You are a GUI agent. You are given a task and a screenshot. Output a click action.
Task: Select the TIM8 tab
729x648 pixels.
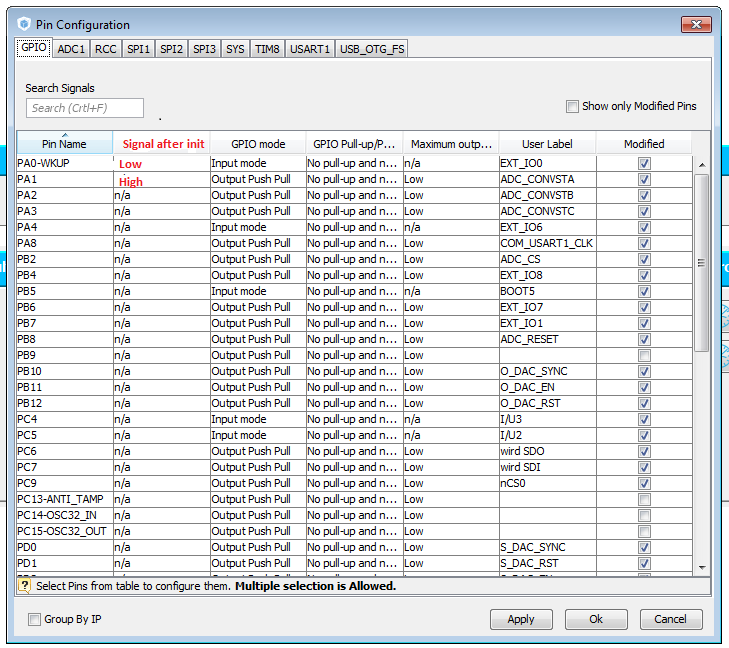(267, 49)
